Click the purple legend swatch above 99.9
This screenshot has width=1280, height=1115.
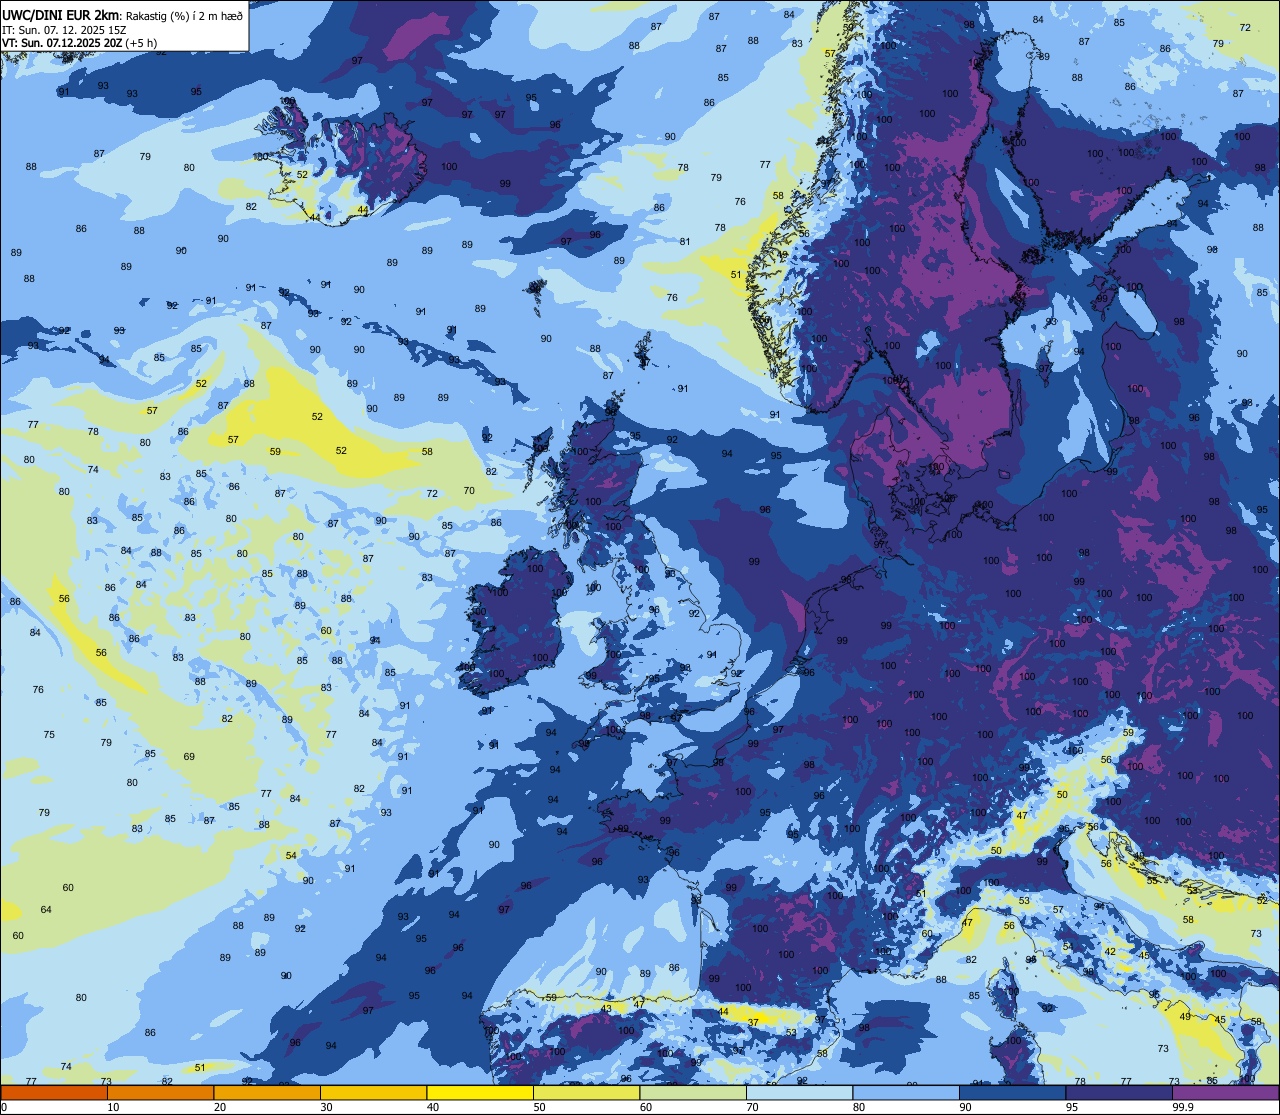pos(1226,1092)
